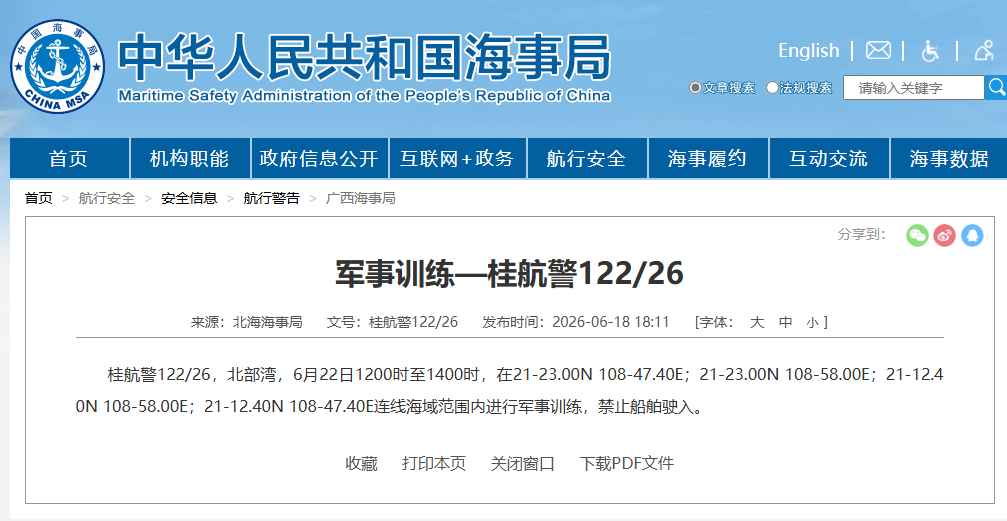Image resolution: width=1007 pixels, height=521 pixels.
Task: Click the source text 北海海事局
Action: (x=267, y=322)
